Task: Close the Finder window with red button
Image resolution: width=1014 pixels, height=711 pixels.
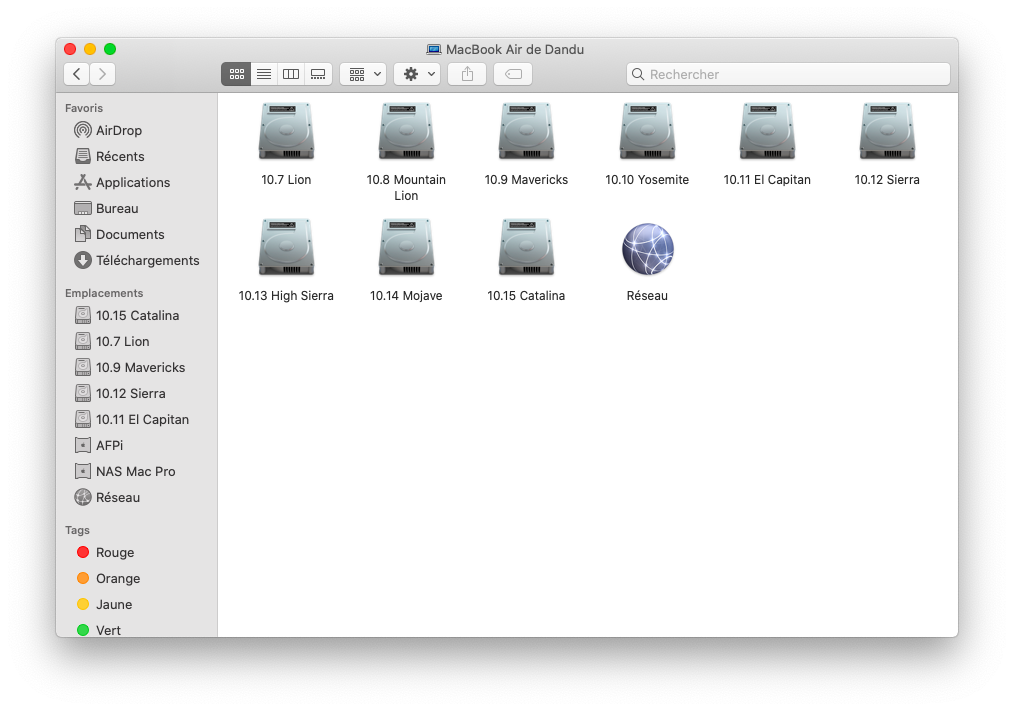Action: (x=70, y=49)
